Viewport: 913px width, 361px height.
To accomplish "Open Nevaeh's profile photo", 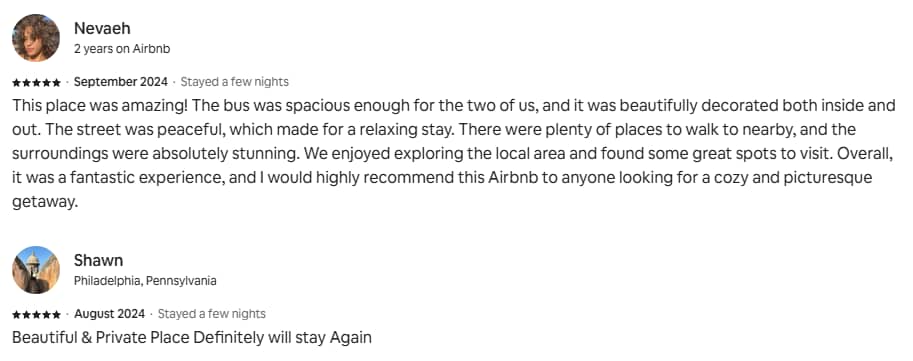I will [36, 38].
